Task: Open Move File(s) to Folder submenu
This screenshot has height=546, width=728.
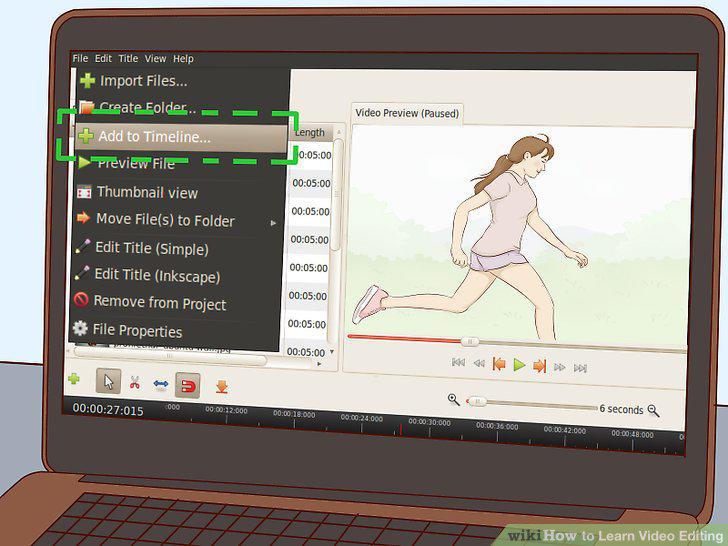Action: 178,220
